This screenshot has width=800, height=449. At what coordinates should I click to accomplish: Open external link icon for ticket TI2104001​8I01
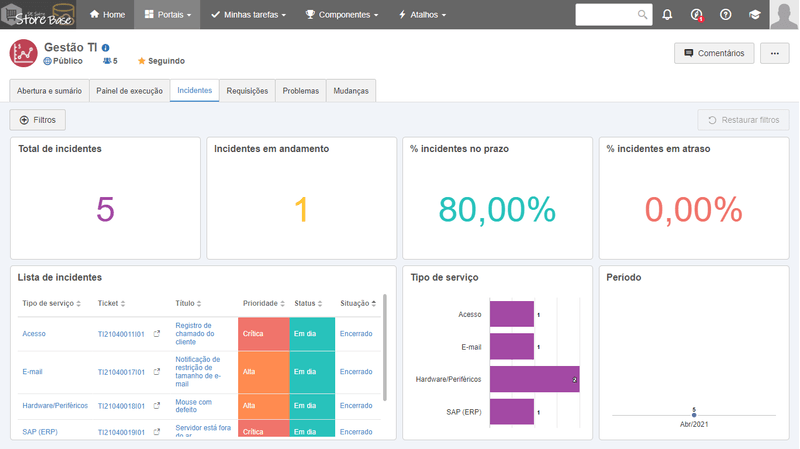[x=157, y=406]
